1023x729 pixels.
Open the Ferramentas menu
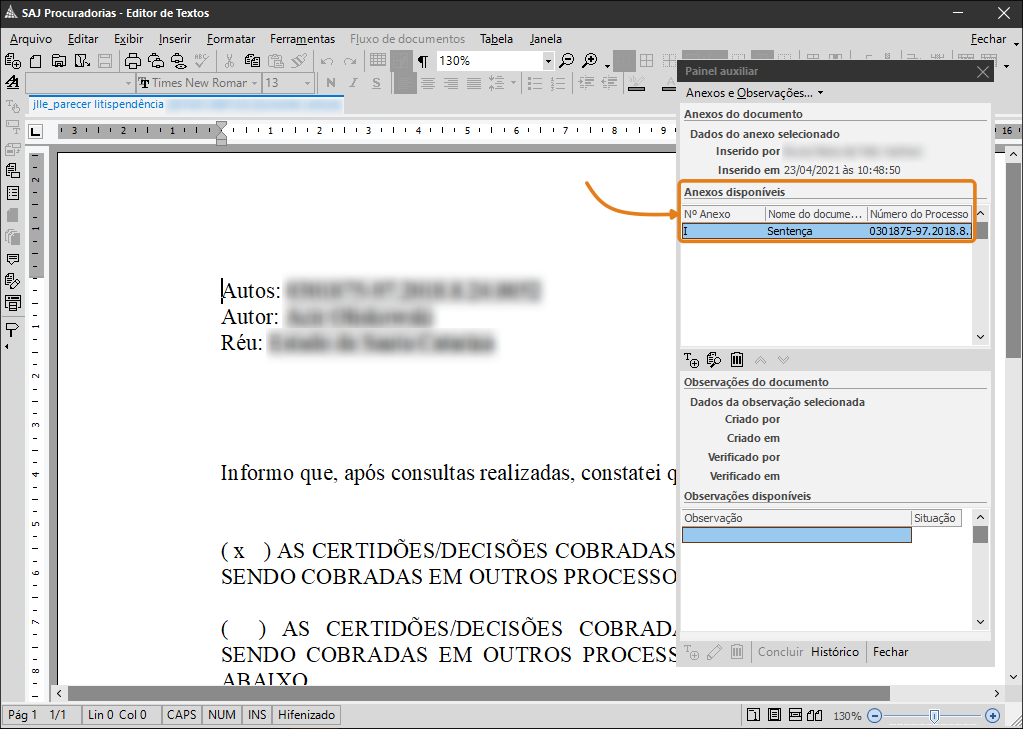click(302, 39)
